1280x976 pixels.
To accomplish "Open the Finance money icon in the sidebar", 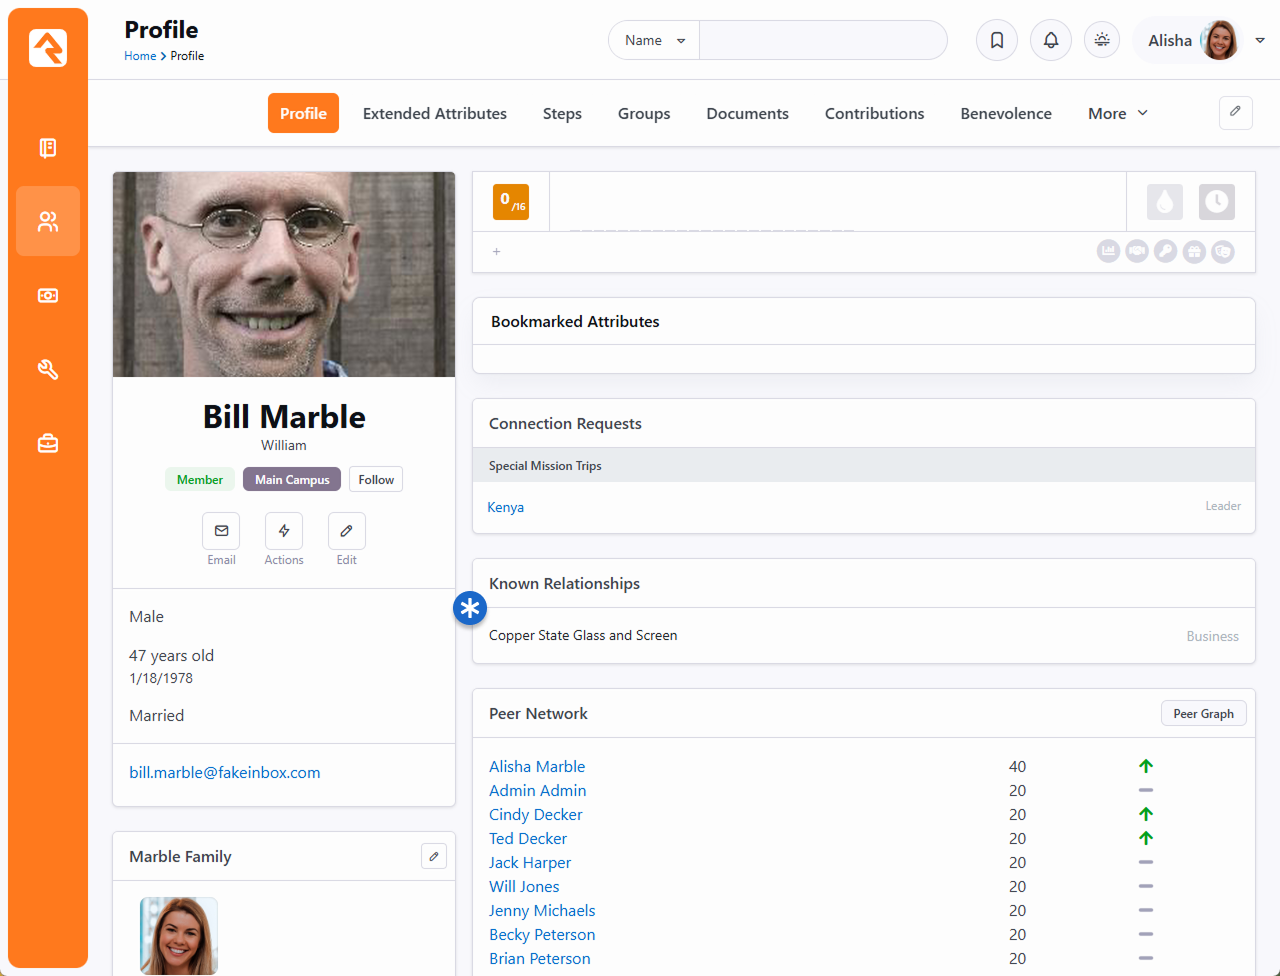I will [x=48, y=296].
